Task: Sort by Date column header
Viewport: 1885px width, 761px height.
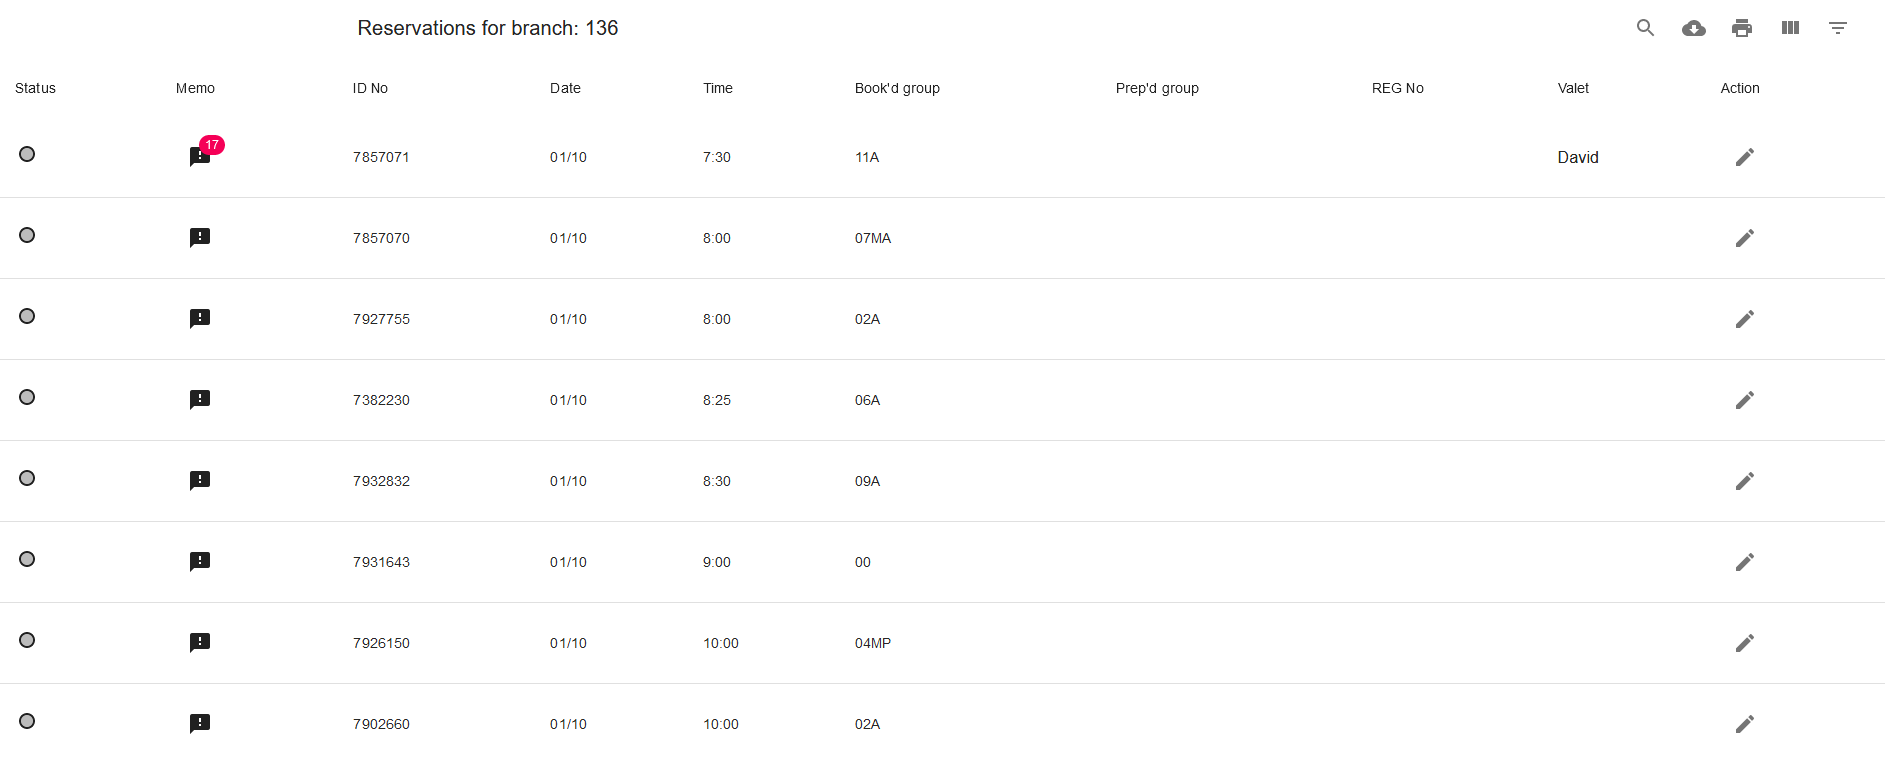Action: point(565,88)
